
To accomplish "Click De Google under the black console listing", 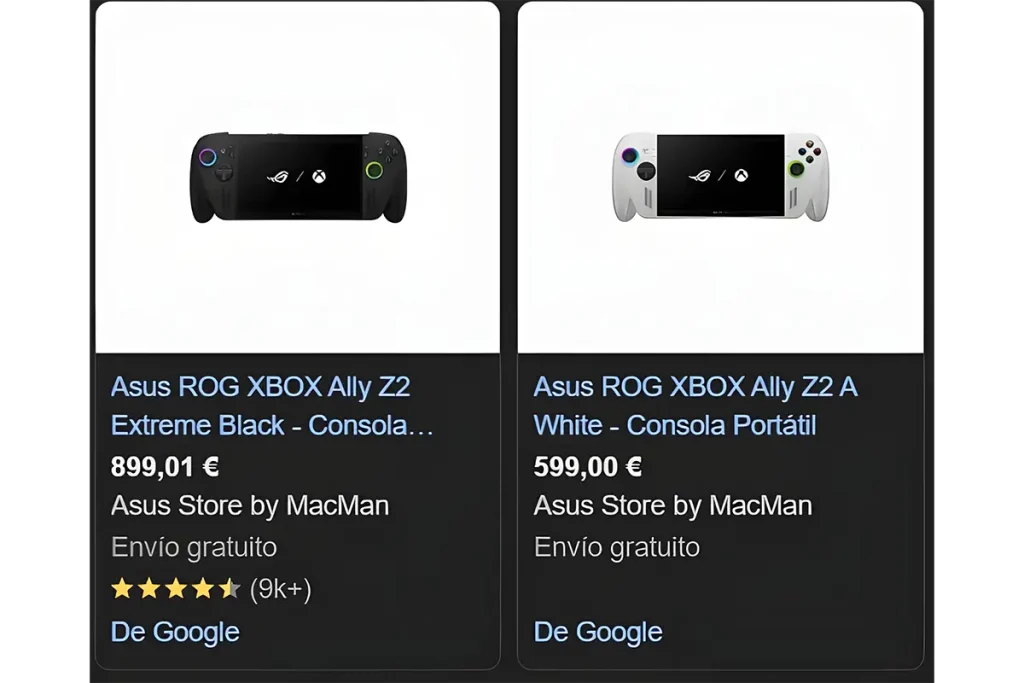I will 175,631.
